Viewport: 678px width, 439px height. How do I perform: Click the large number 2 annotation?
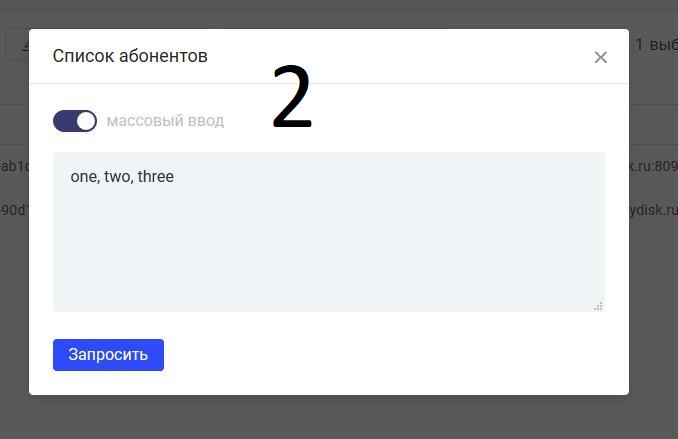[292, 97]
